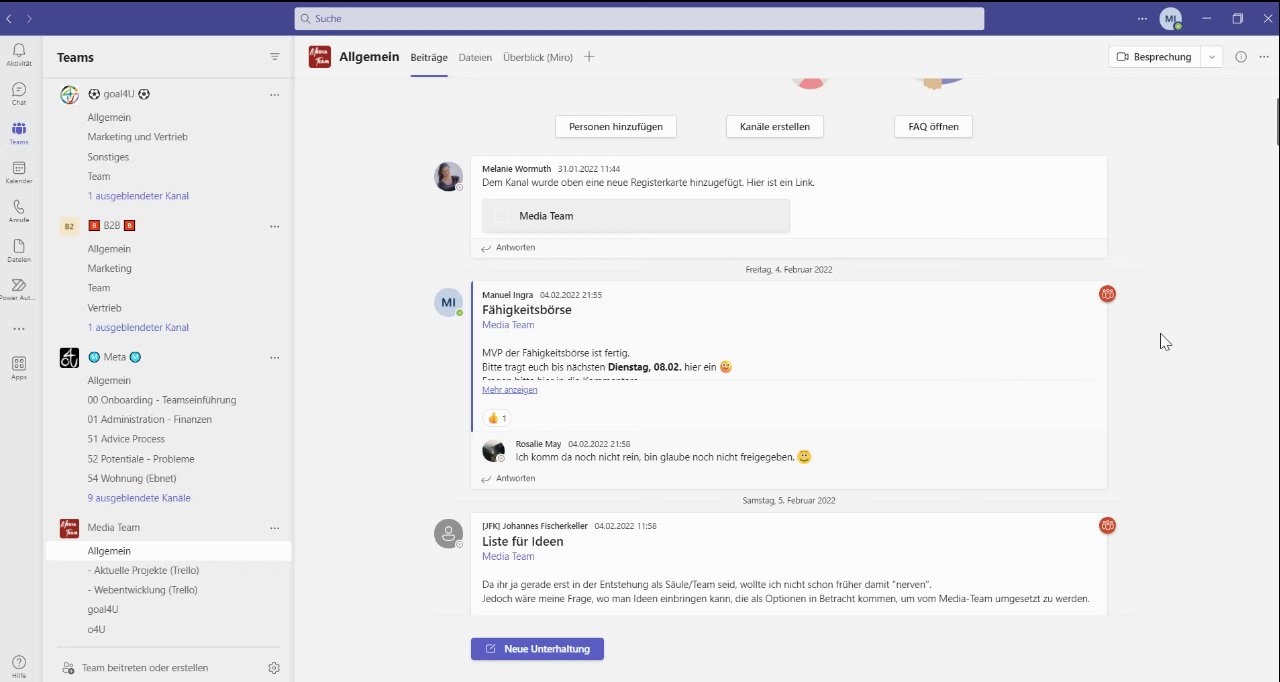Open more options for goal4U team

click(275, 95)
